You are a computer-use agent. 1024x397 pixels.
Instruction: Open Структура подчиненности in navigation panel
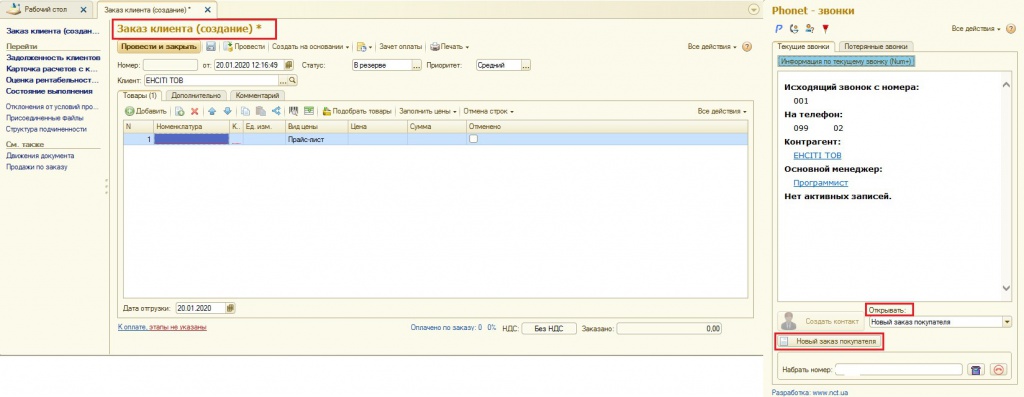point(46,129)
